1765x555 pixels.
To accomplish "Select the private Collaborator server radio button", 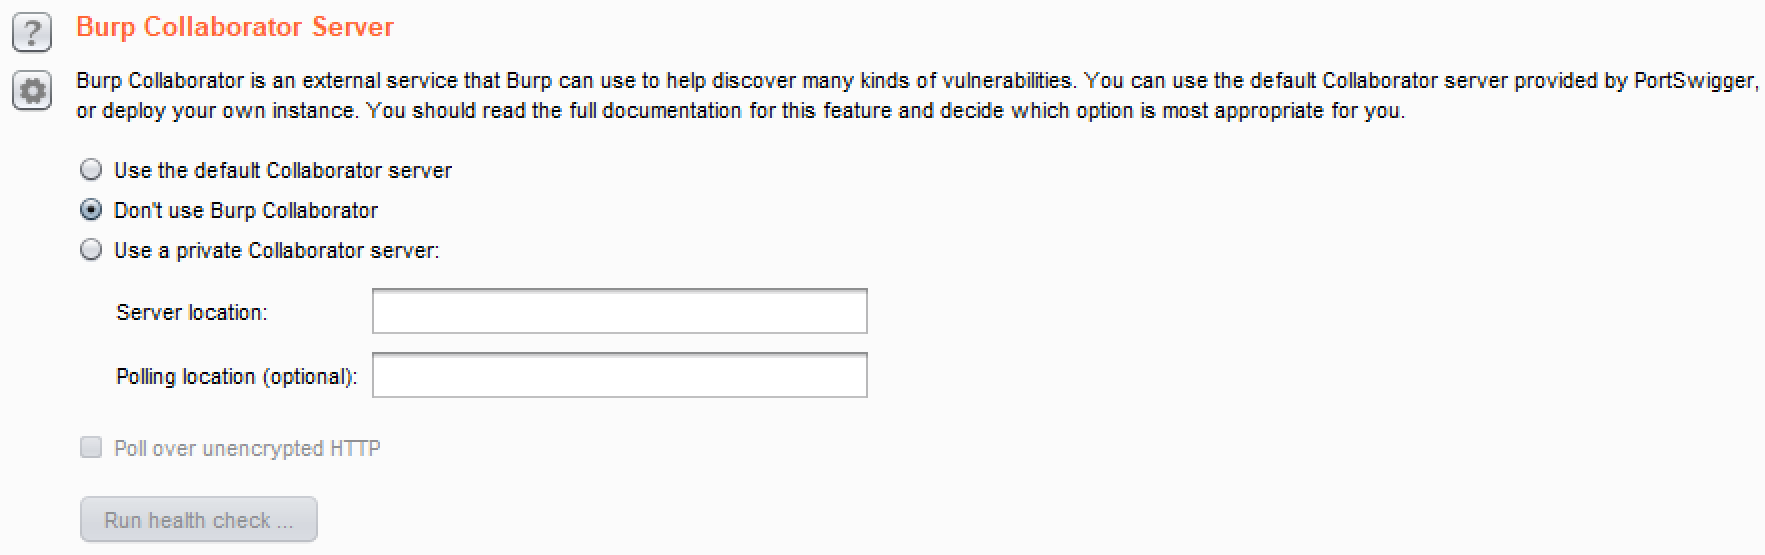I will point(91,250).
